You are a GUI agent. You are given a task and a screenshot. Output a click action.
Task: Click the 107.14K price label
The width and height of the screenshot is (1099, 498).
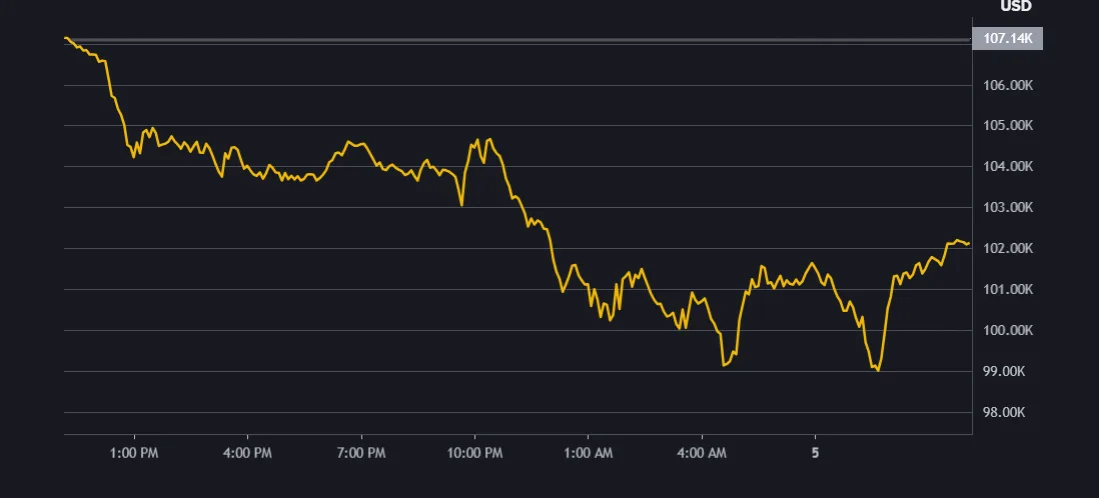pyautogui.click(x=1007, y=39)
